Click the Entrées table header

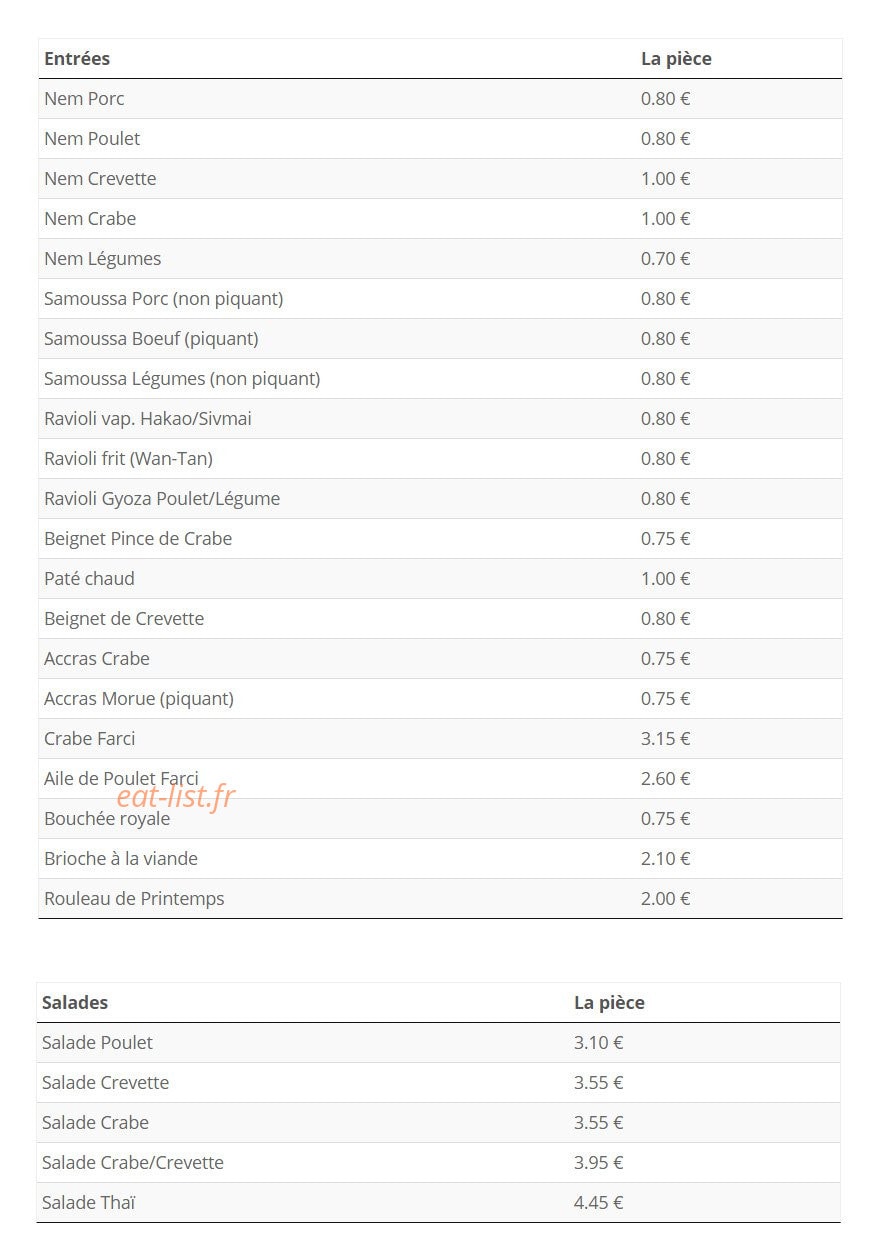pos(77,59)
